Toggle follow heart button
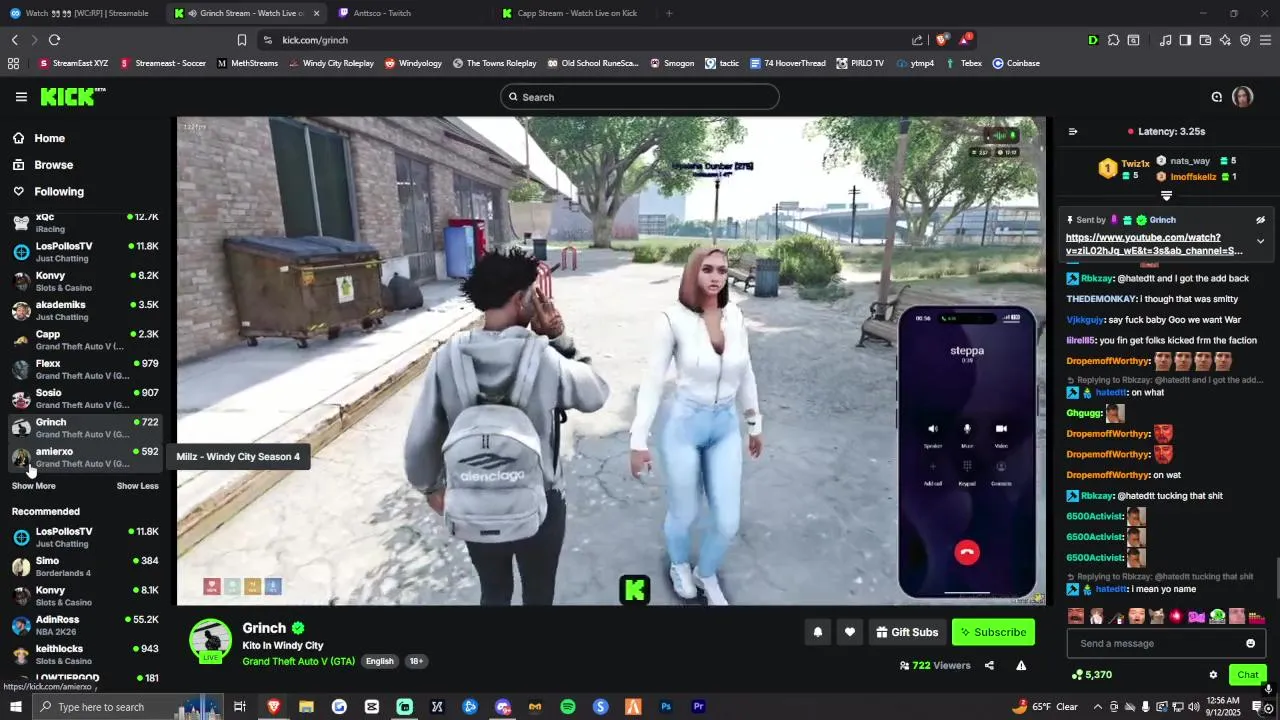This screenshot has height=720, width=1280. (x=850, y=632)
